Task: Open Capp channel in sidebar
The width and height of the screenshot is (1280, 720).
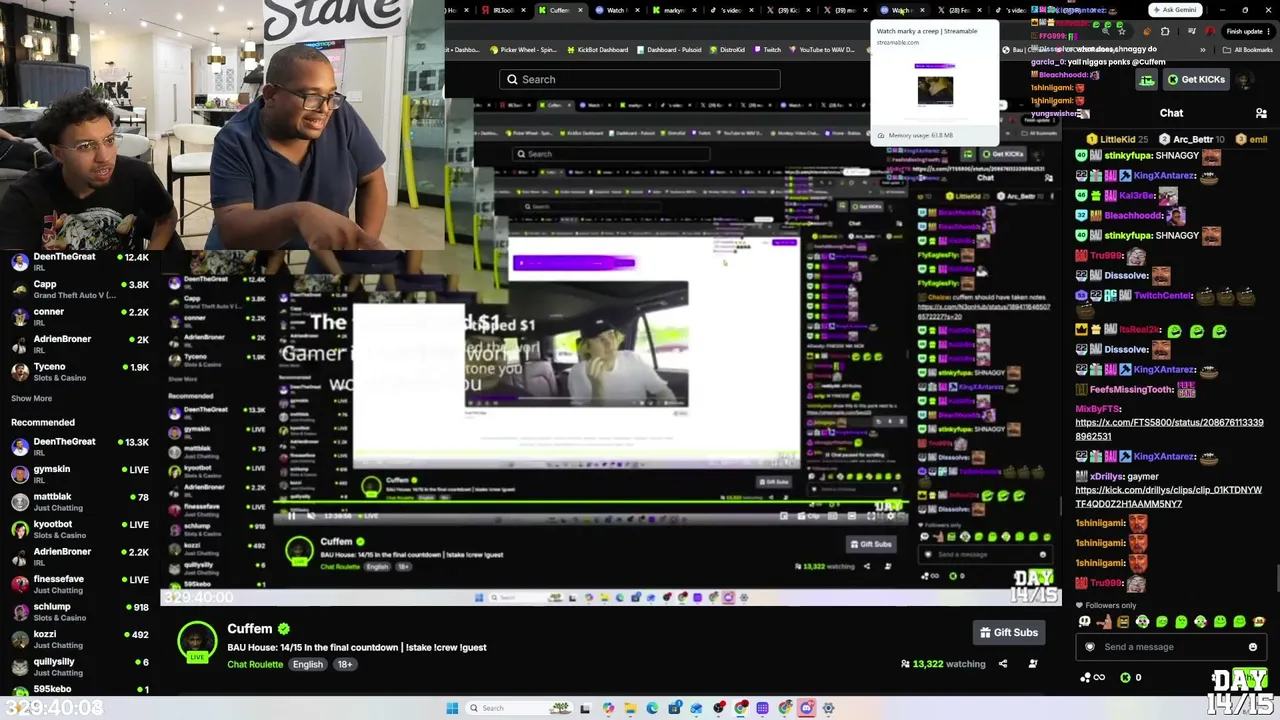Action: tap(80, 289)
